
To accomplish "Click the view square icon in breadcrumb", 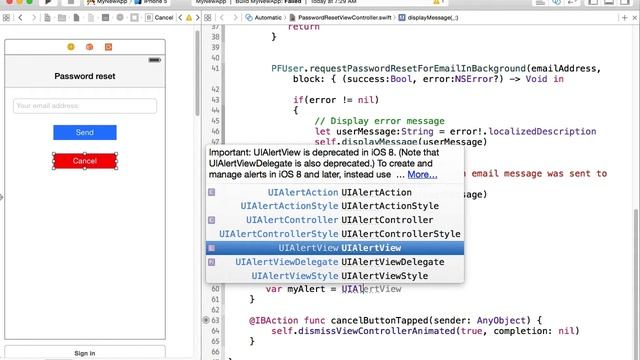I will 134,18.
